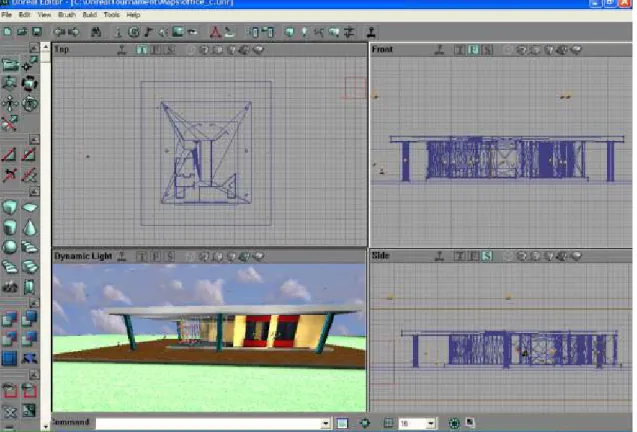This screenshot has height=432, width=637.
Task: Click inside the Command input field
Action: point(208,423)
